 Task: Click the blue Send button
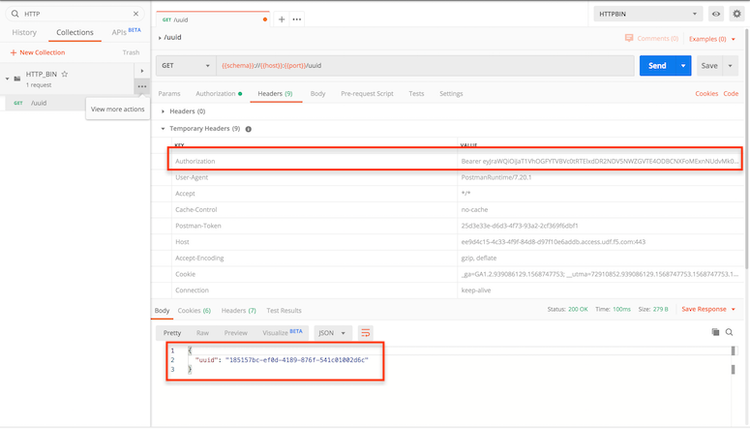point(657,66)
